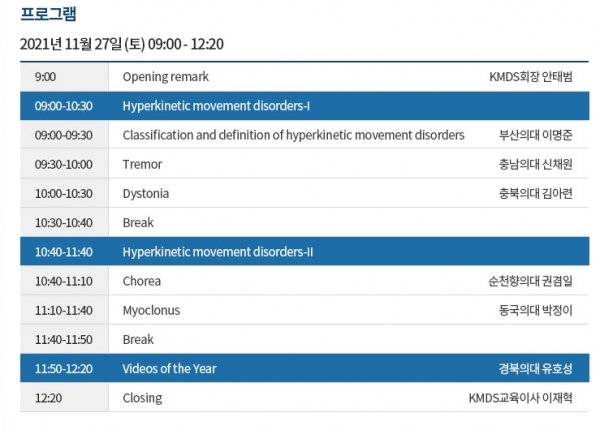Screen dimensions: 600x430
Task: Click the Videos of the Year header
Action: [169, 369]
